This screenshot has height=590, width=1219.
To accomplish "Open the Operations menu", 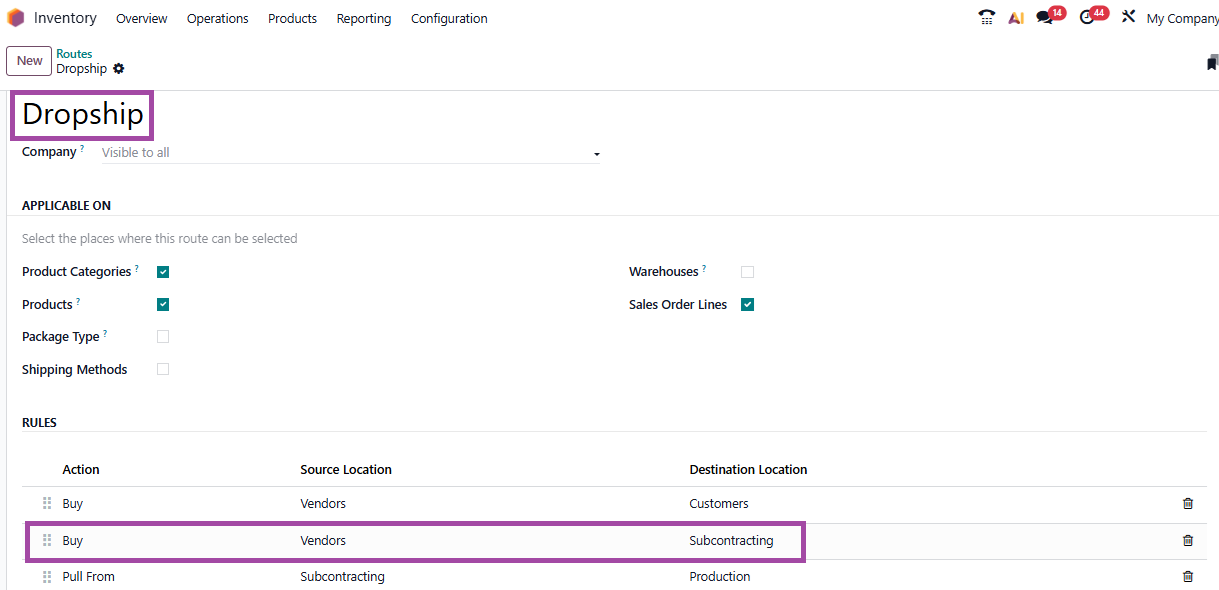I will coord(217,19).
